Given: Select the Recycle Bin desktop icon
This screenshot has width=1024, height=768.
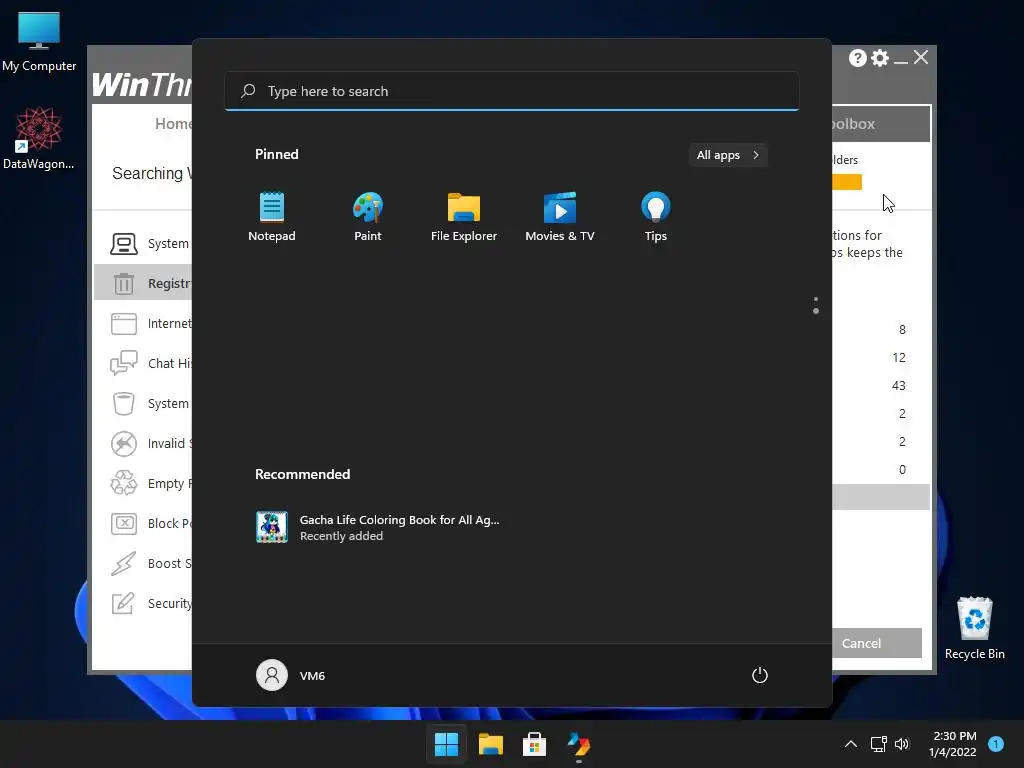Looking at the screenshot, I should tap(974, 628).
